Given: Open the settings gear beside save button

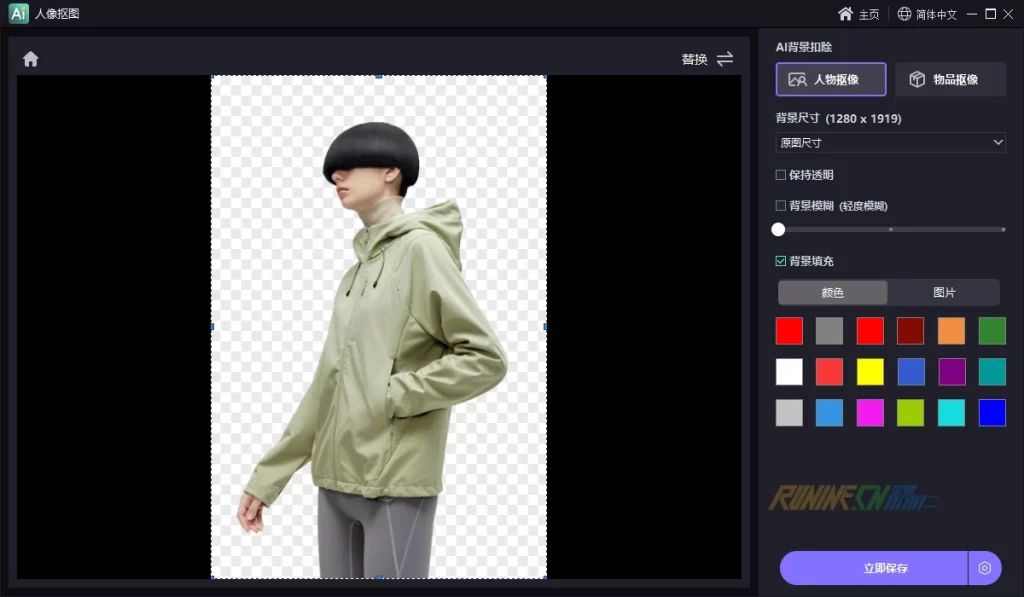Looking at the screenshot, I should pyautogui.click(x=985, y=568).
